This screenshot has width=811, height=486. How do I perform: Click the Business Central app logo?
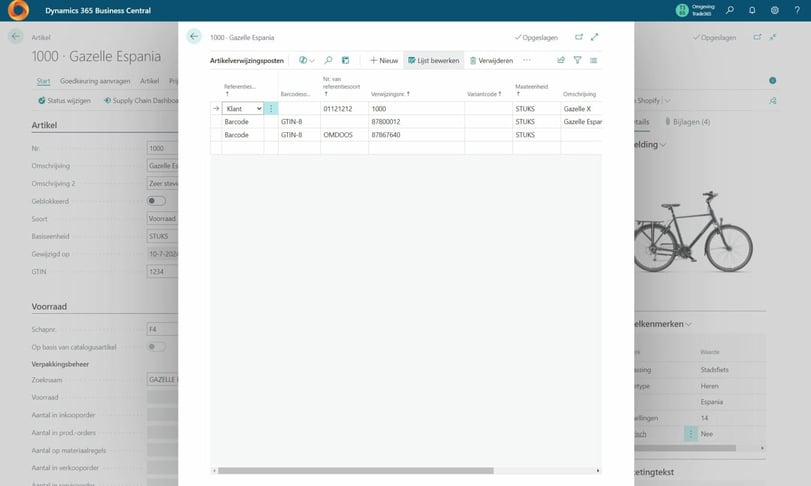[x=19, y=10]
